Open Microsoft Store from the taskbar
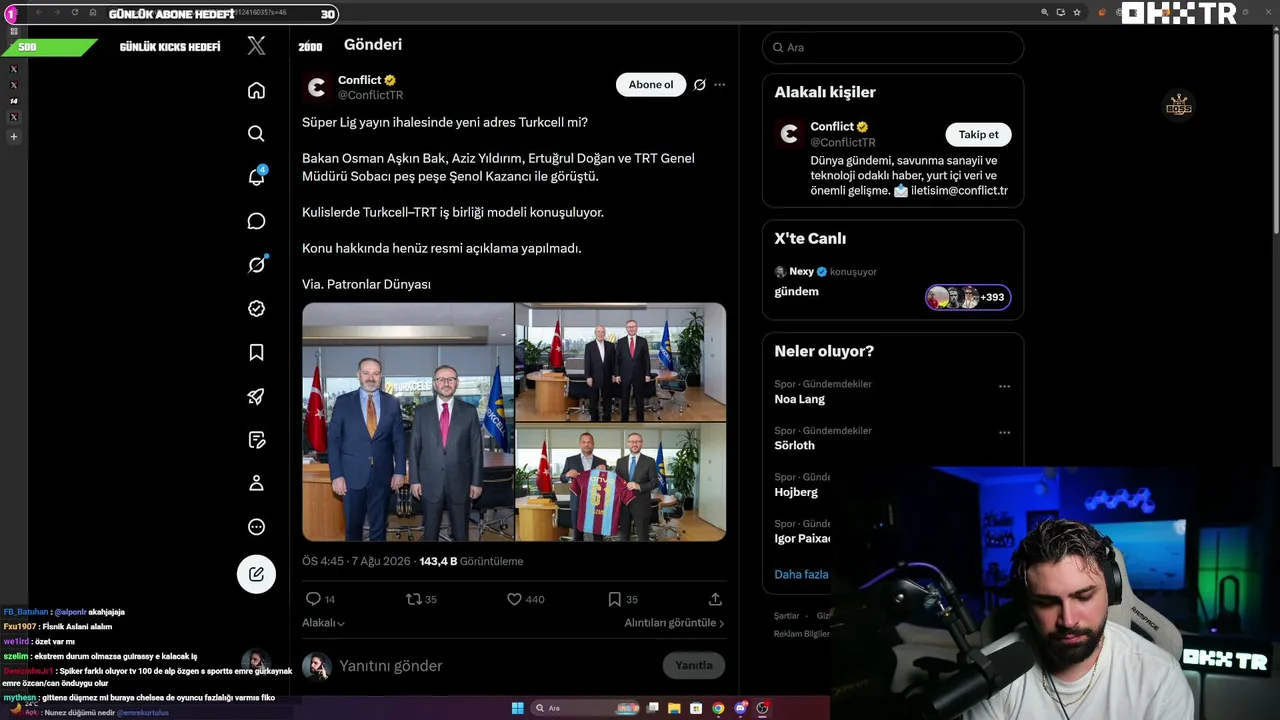 (x=696, y=708)
